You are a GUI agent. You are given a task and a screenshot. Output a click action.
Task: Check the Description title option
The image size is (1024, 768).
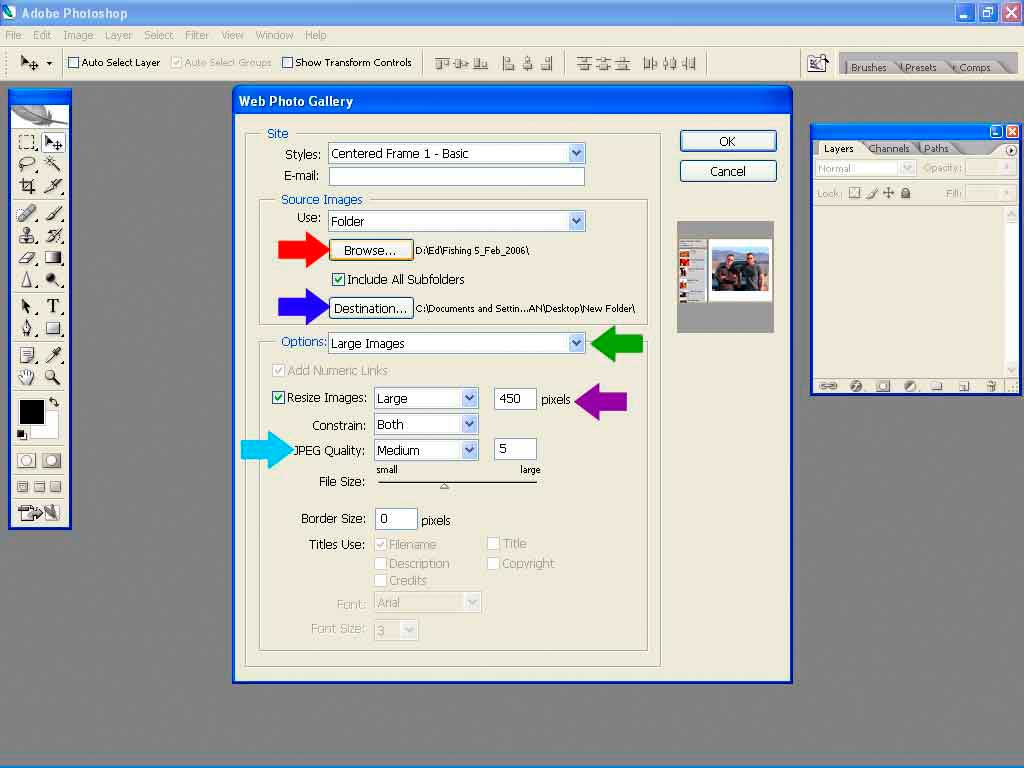click(x=381, y=563)
